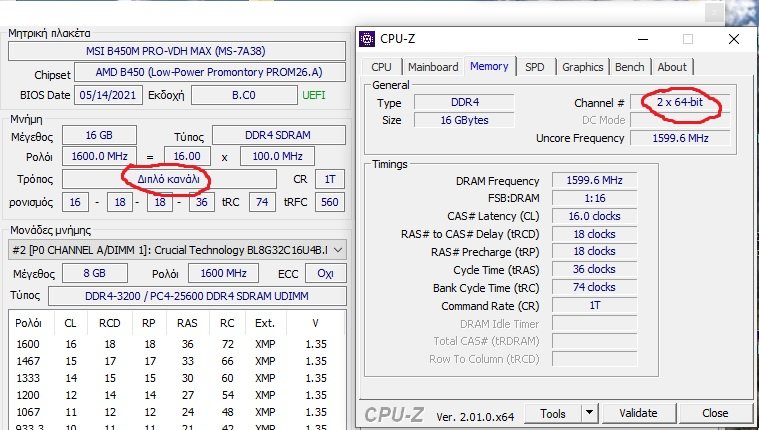Open the Bench tab
The height and width of the screenshot is (430, 759).
tap(629, 67)
